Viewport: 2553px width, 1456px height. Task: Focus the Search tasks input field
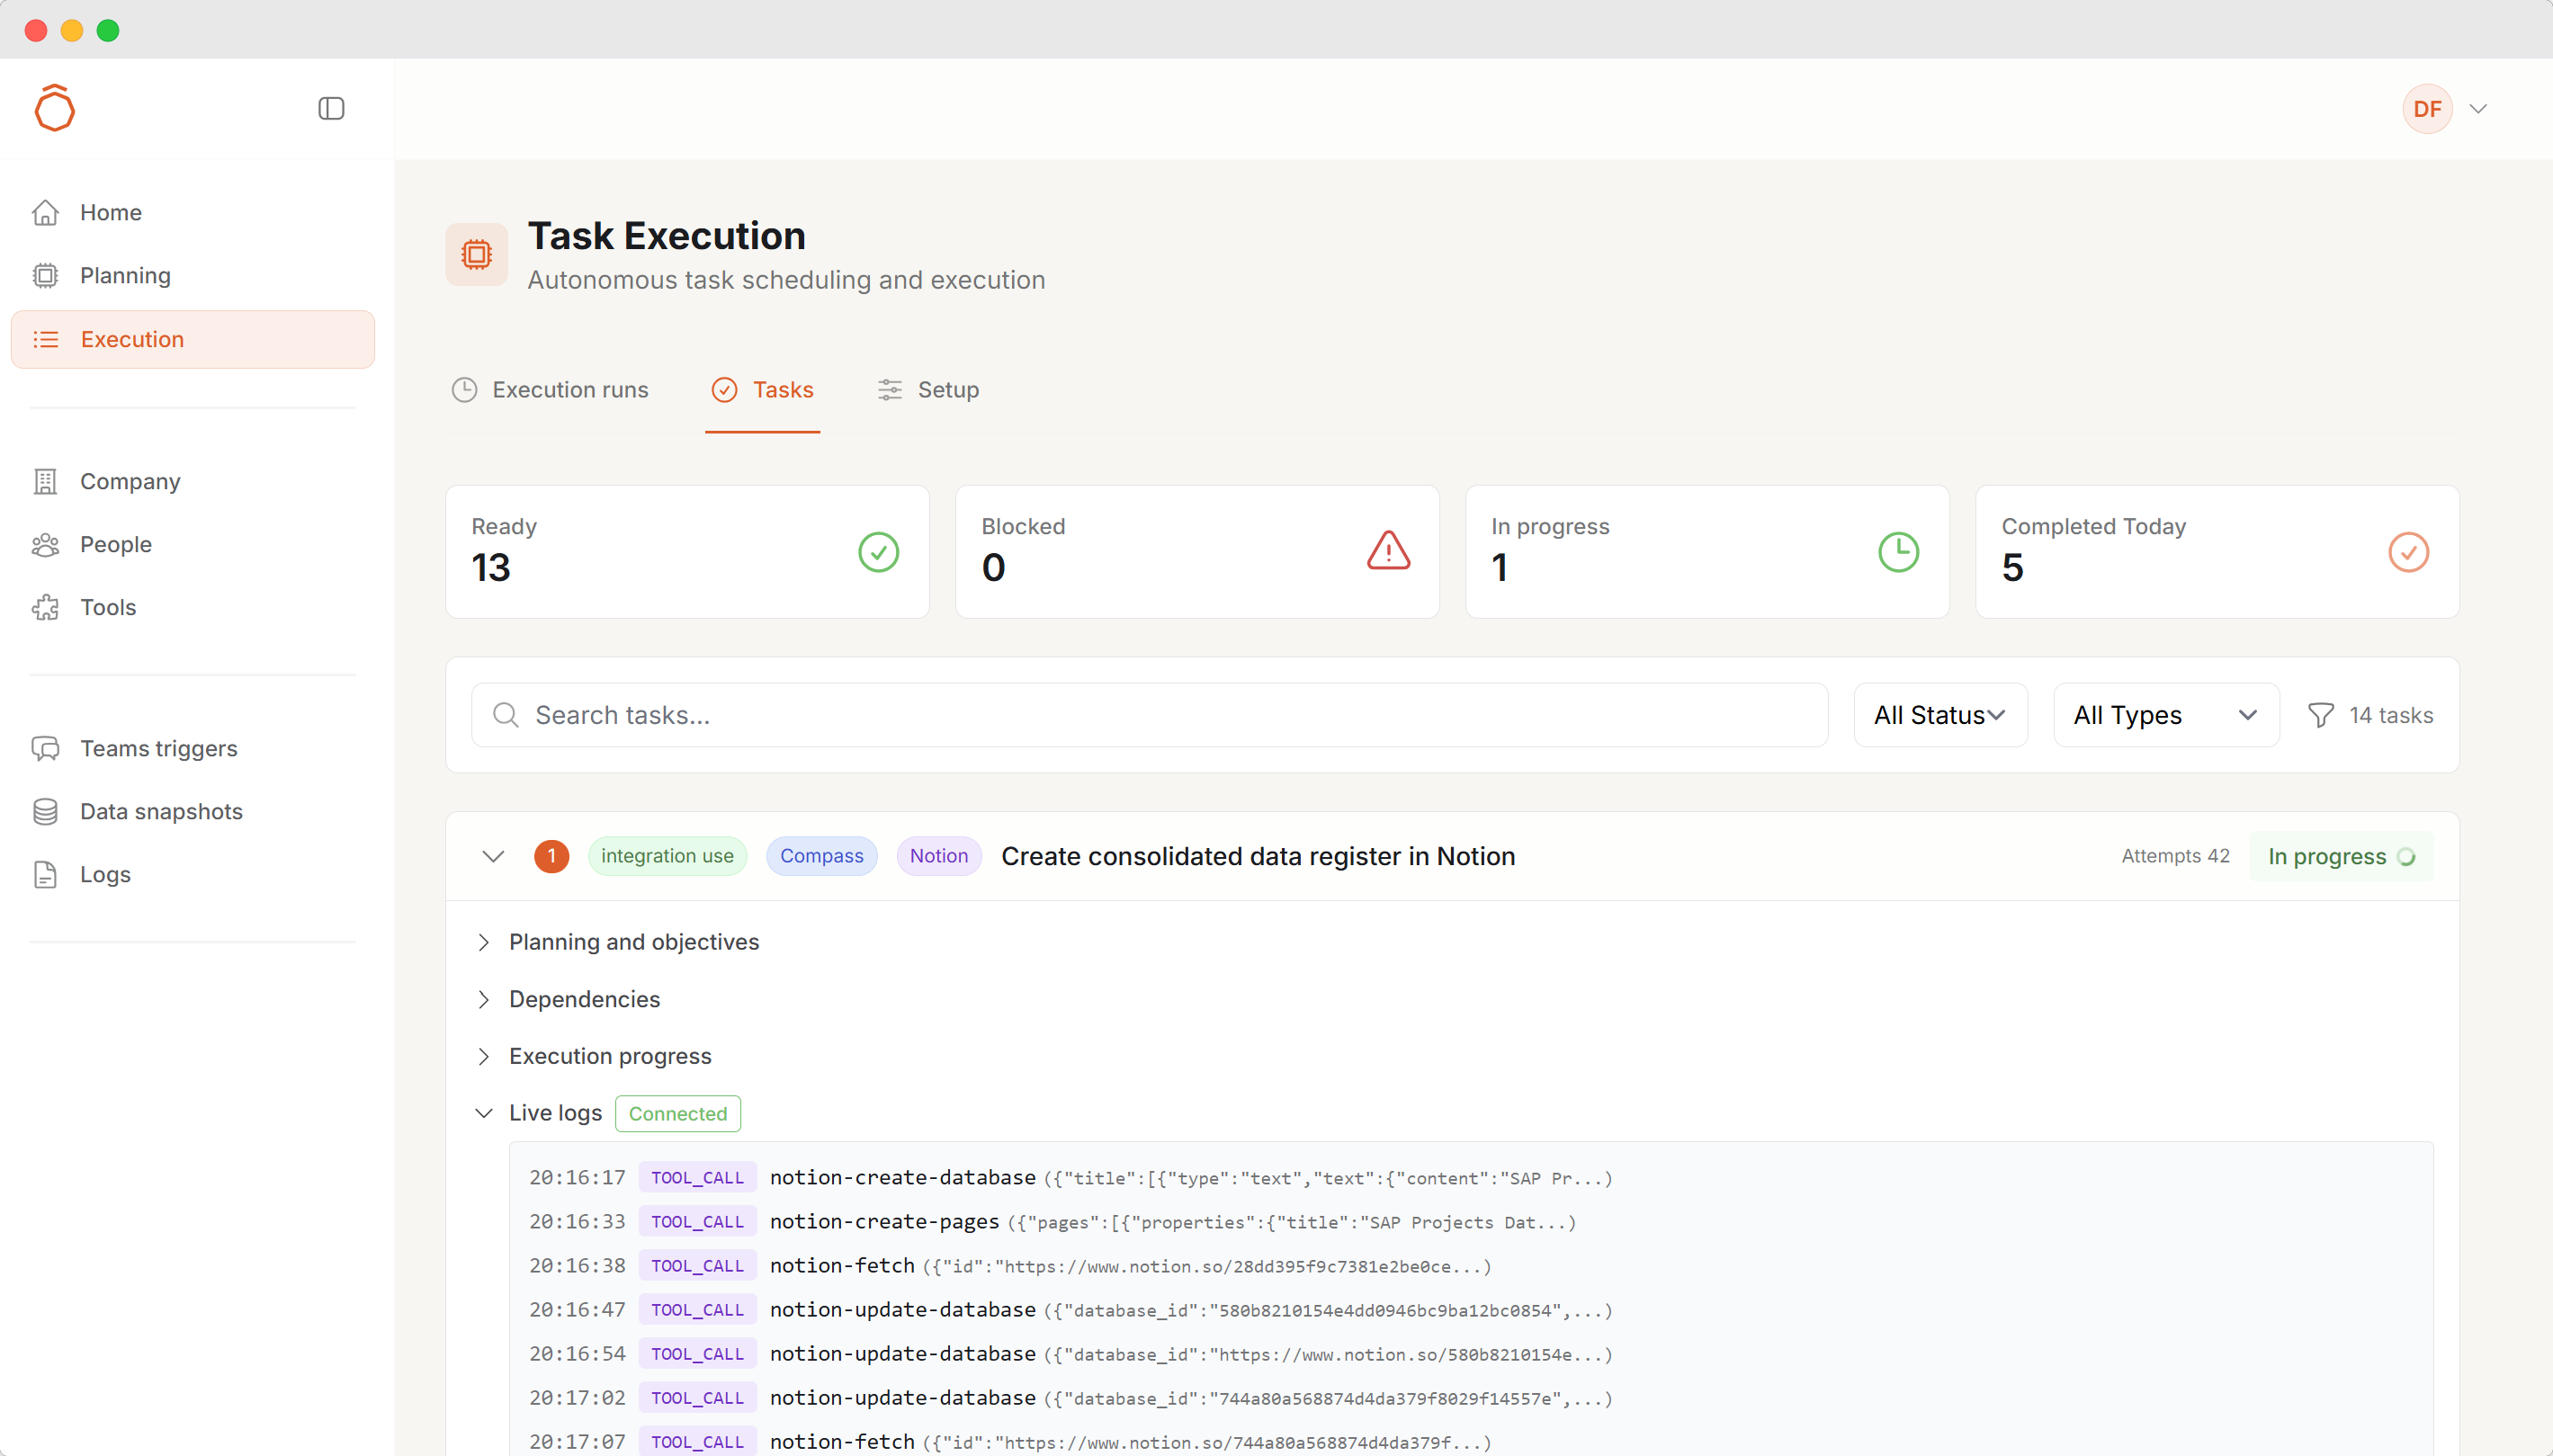[1150, 715]
